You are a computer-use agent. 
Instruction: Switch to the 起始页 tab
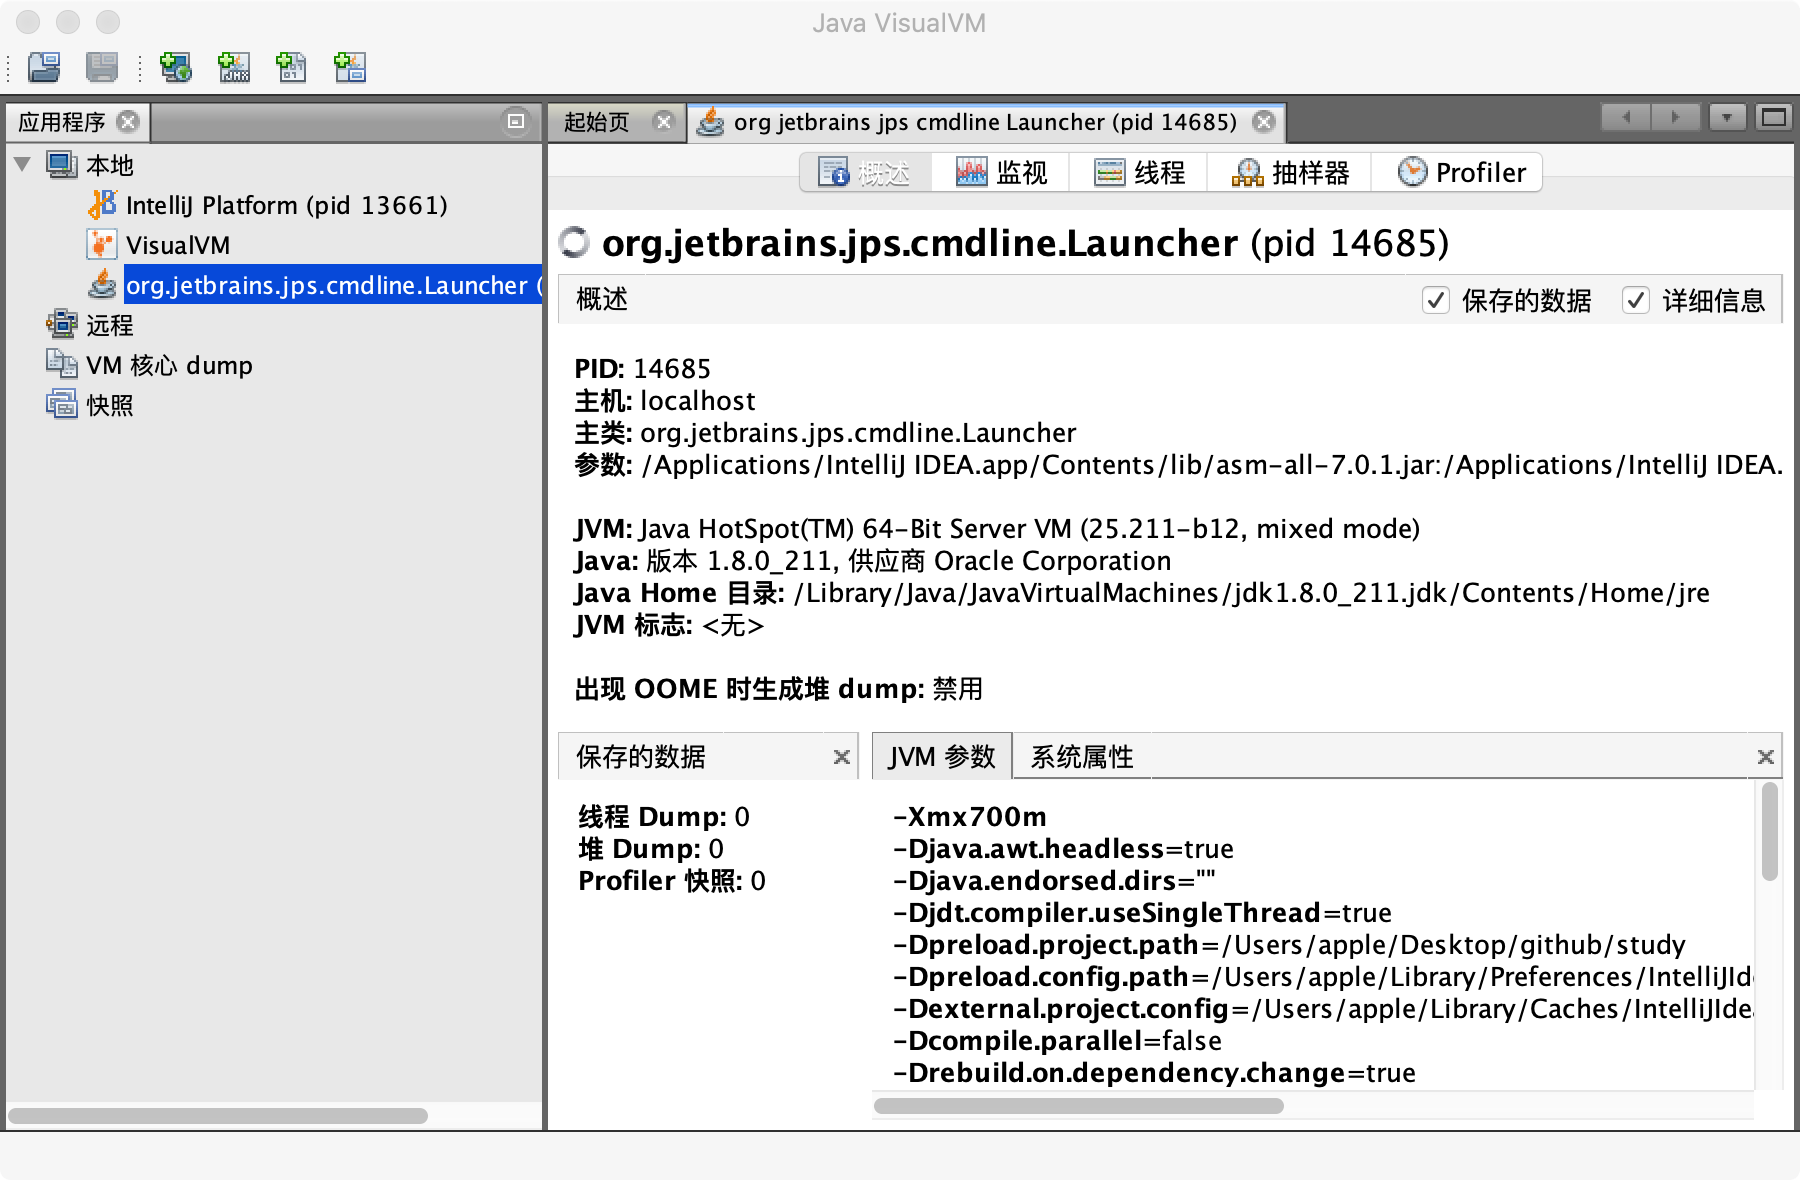click(597, 122)
